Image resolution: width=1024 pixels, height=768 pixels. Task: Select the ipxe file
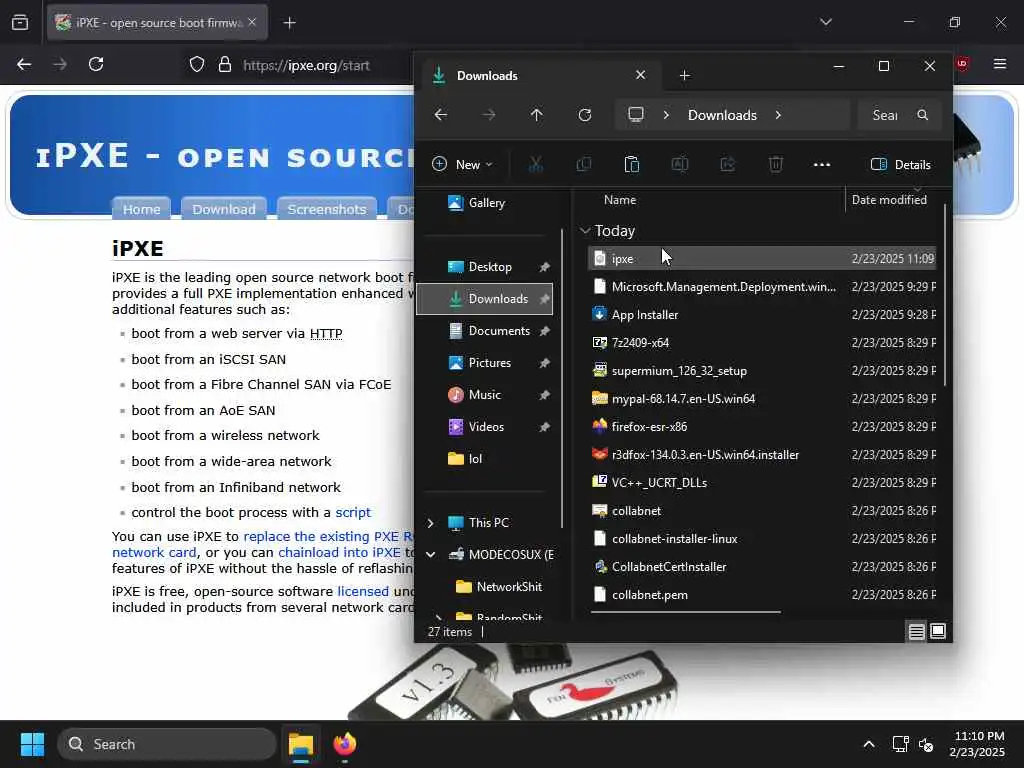pyautogui.click(x=761, y=259)
